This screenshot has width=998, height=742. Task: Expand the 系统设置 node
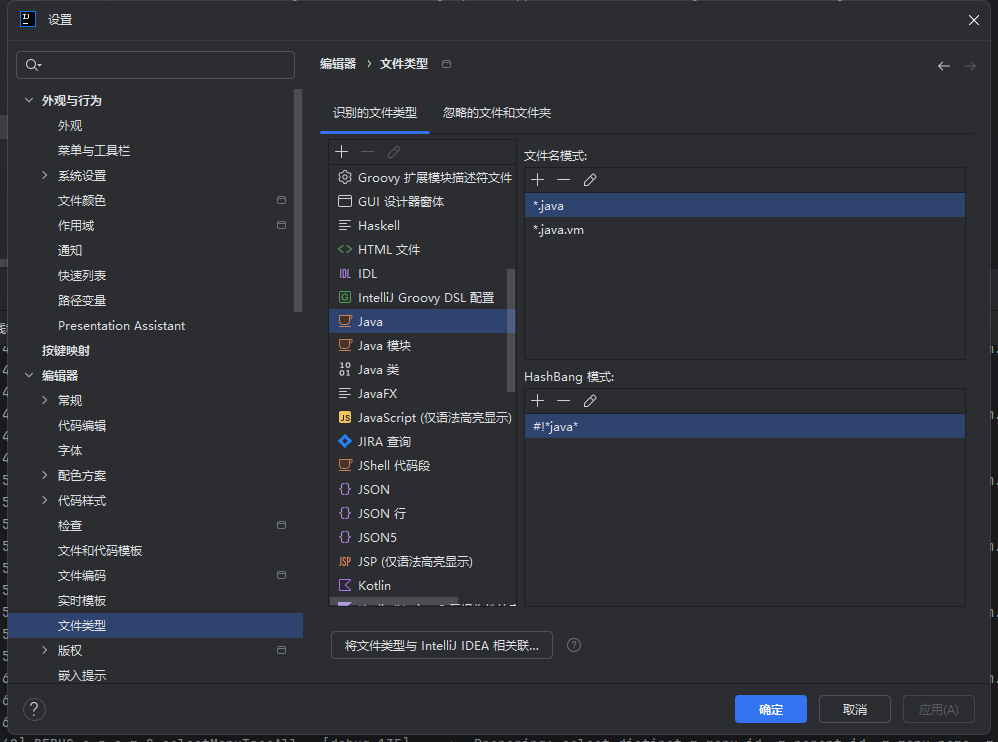click(x=45, y=175)
